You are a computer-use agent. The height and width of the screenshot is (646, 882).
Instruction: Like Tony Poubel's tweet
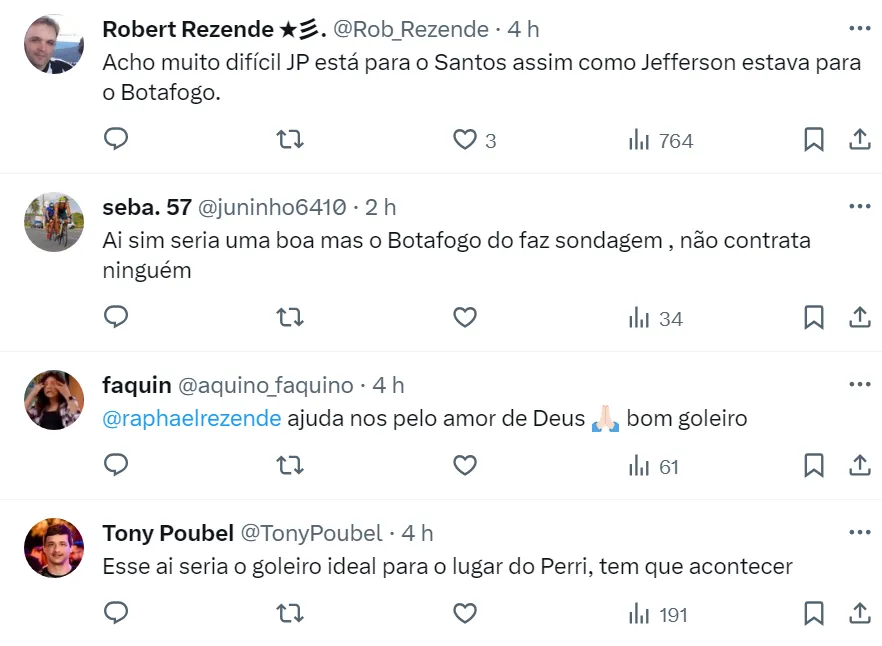[465, 614]
